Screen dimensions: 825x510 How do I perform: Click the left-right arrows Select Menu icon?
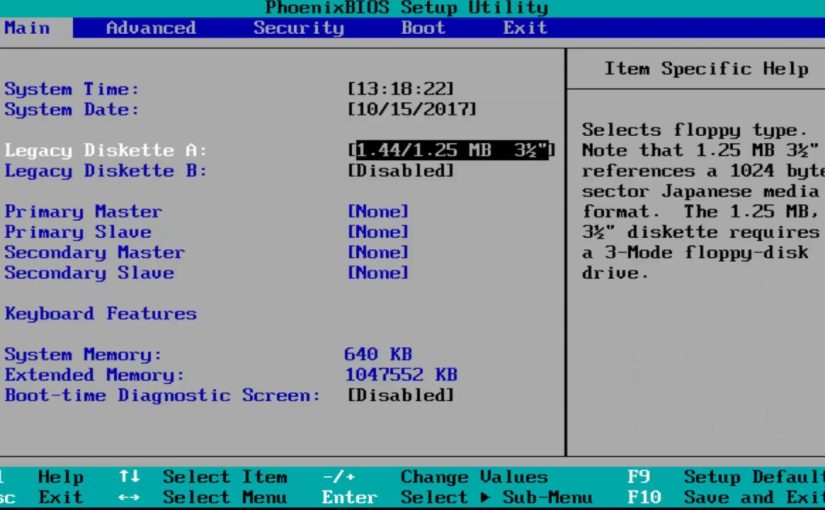click(x=129, y=497)
